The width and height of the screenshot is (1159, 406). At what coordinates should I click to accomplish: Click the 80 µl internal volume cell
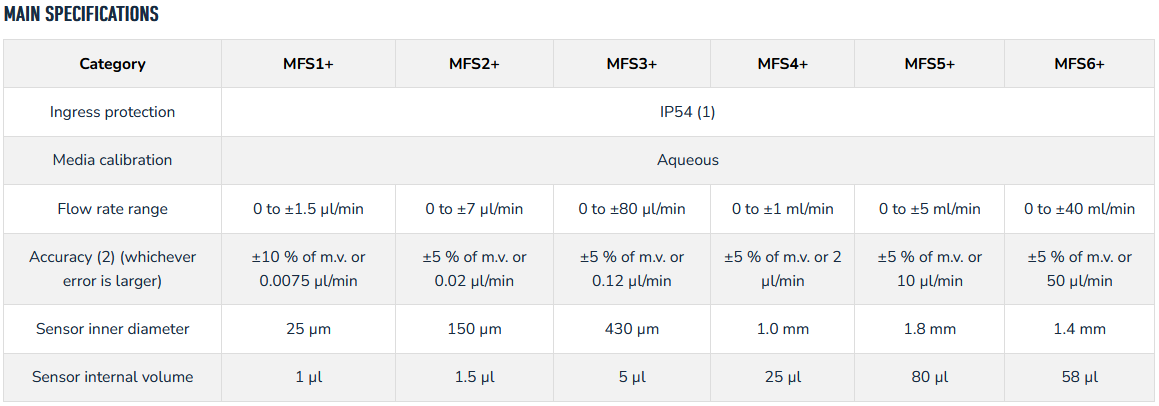coord(930,377)
